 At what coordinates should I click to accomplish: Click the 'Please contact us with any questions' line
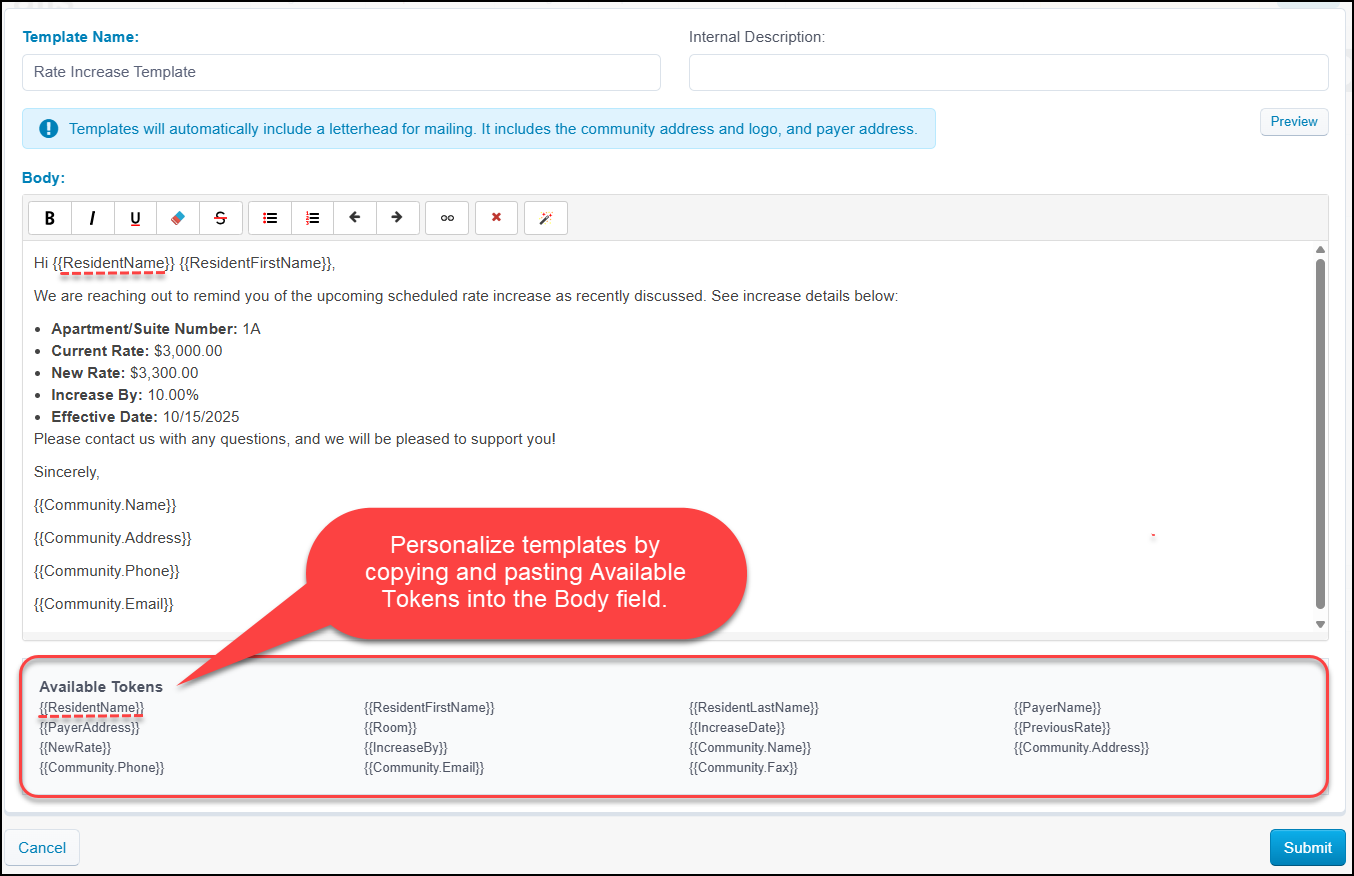(294, 439)
